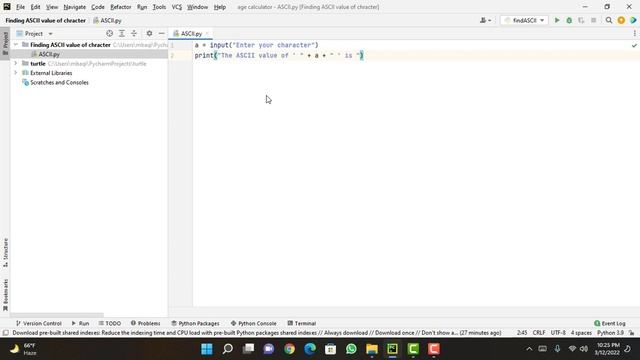The width and height of the screenshot is (640, 360).
Task: Open Google Chrome from taskbar
Action: (x=289, y=349)
